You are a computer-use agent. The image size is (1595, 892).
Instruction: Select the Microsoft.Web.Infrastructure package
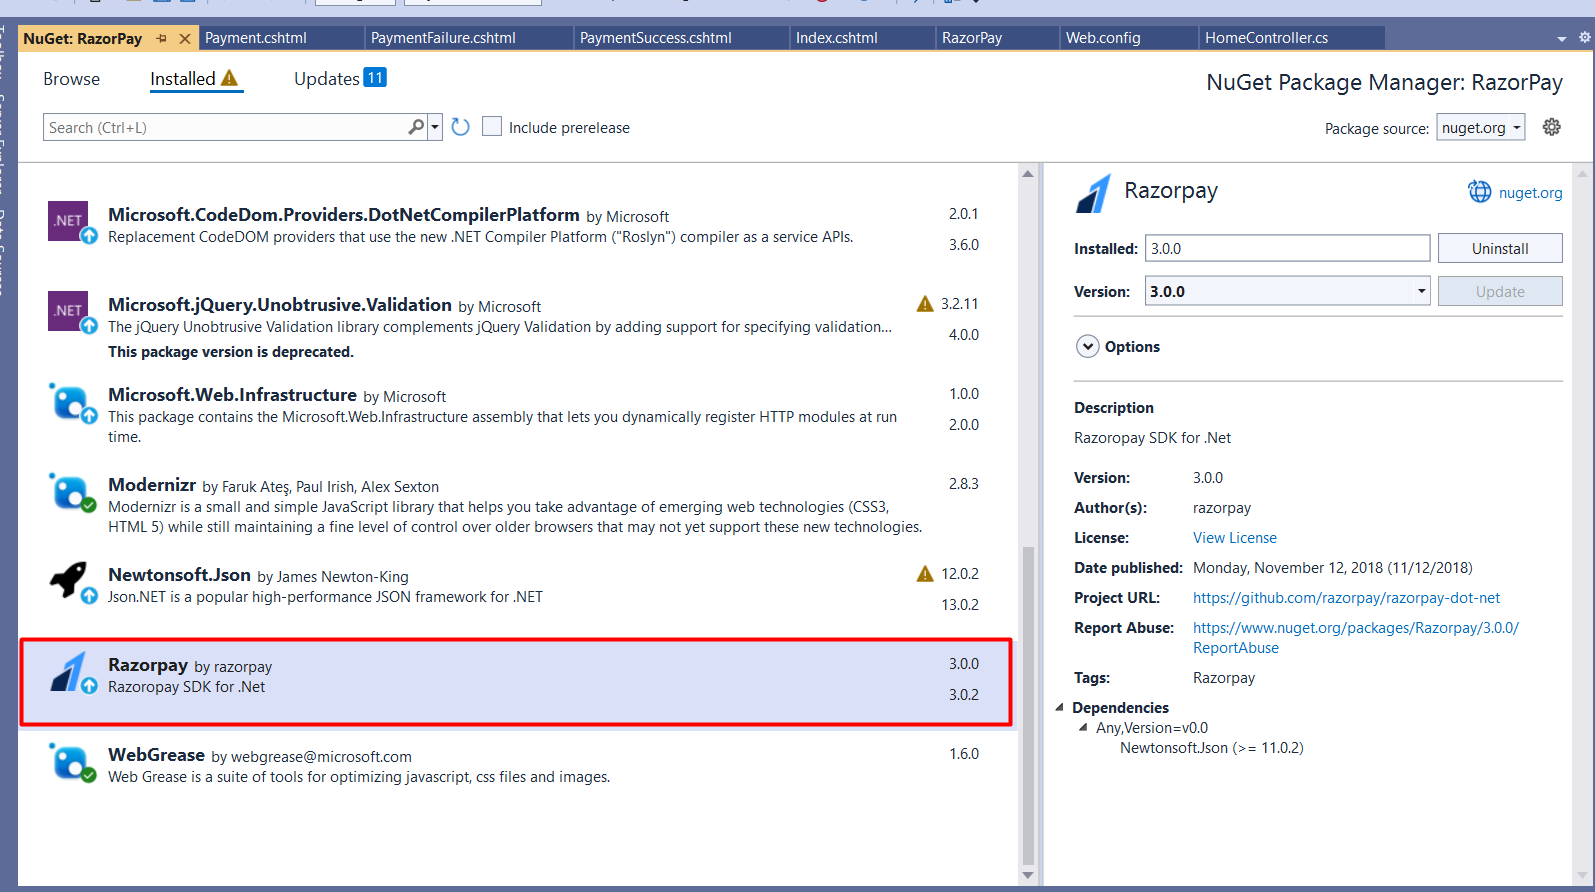click(x=518, y=414)
